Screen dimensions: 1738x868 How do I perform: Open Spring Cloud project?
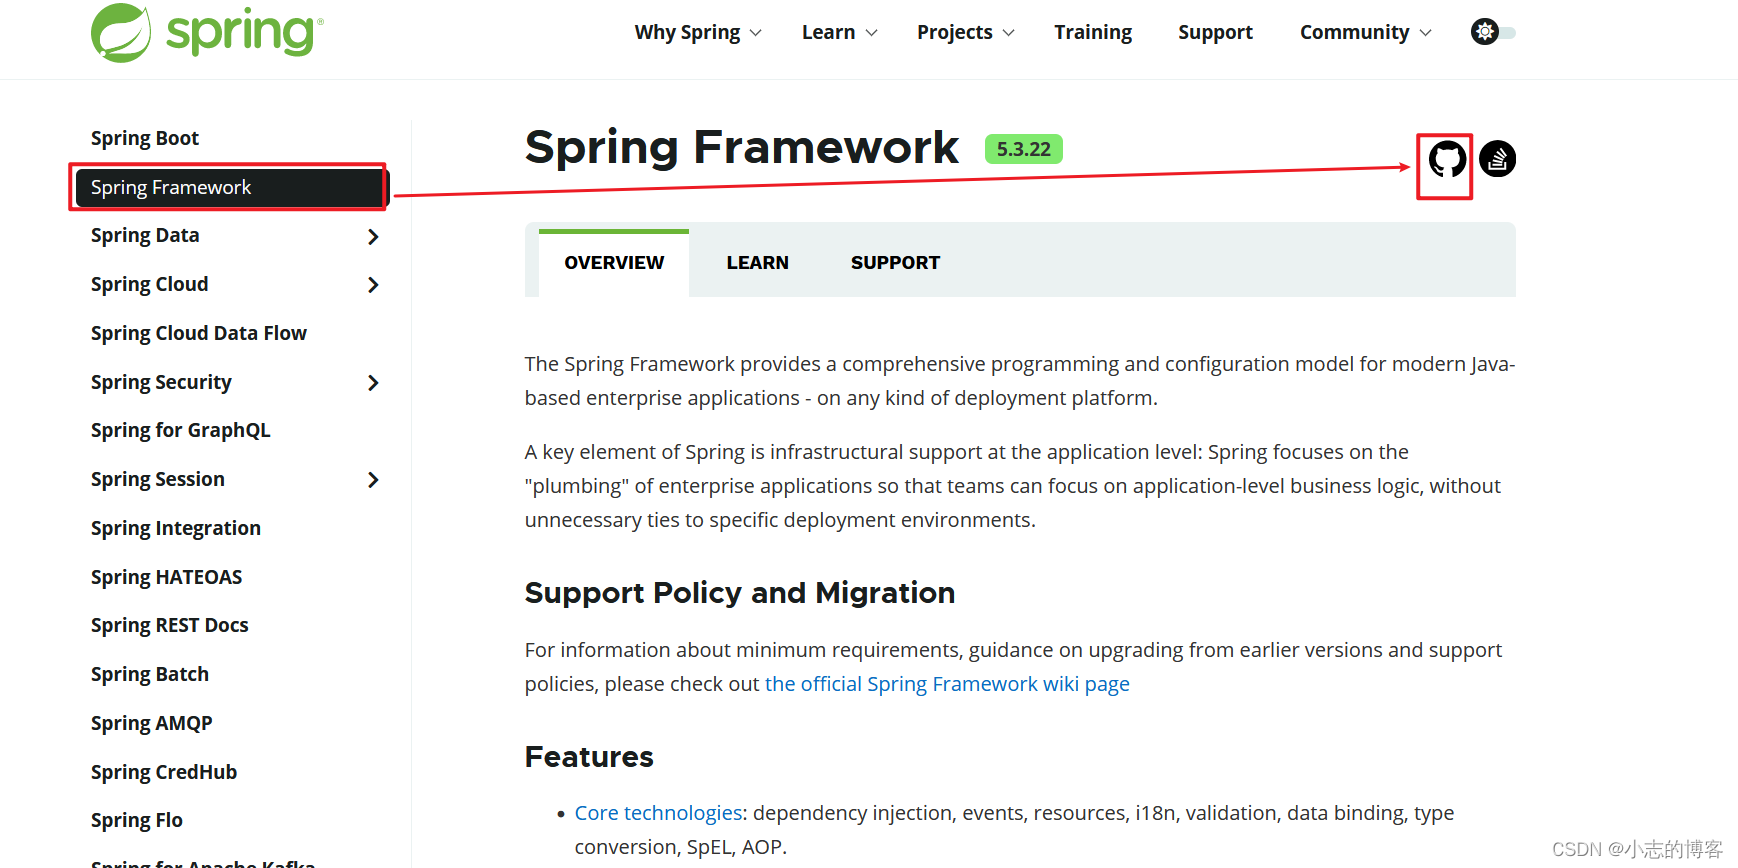[150, 285]
